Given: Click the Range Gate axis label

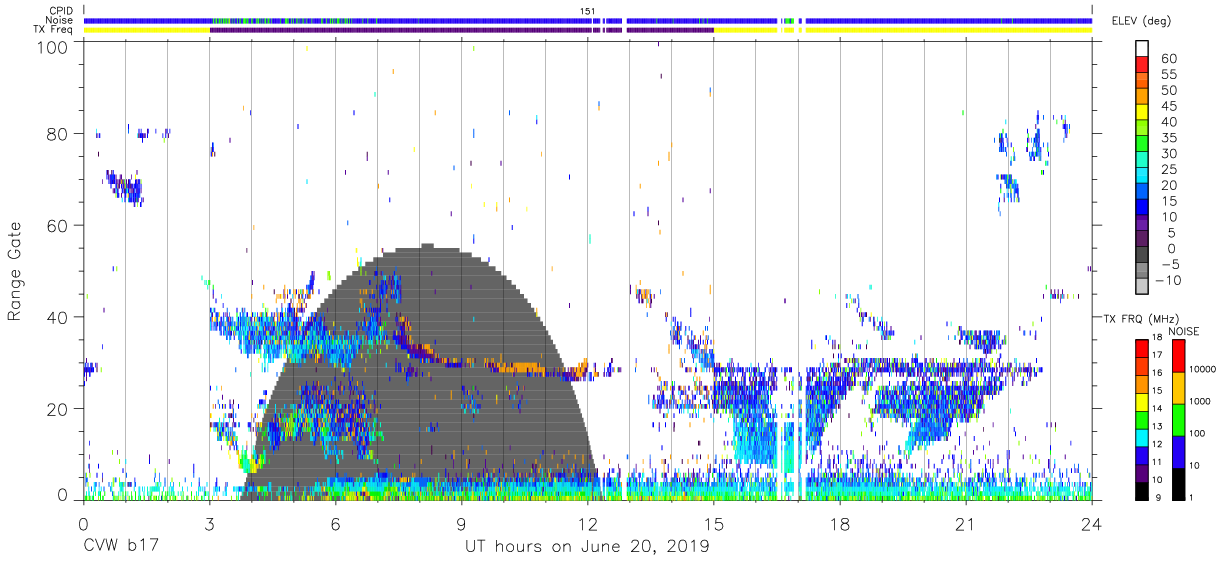Looking at the screenshot, I should pyautogui.click(x=15, y=272).
